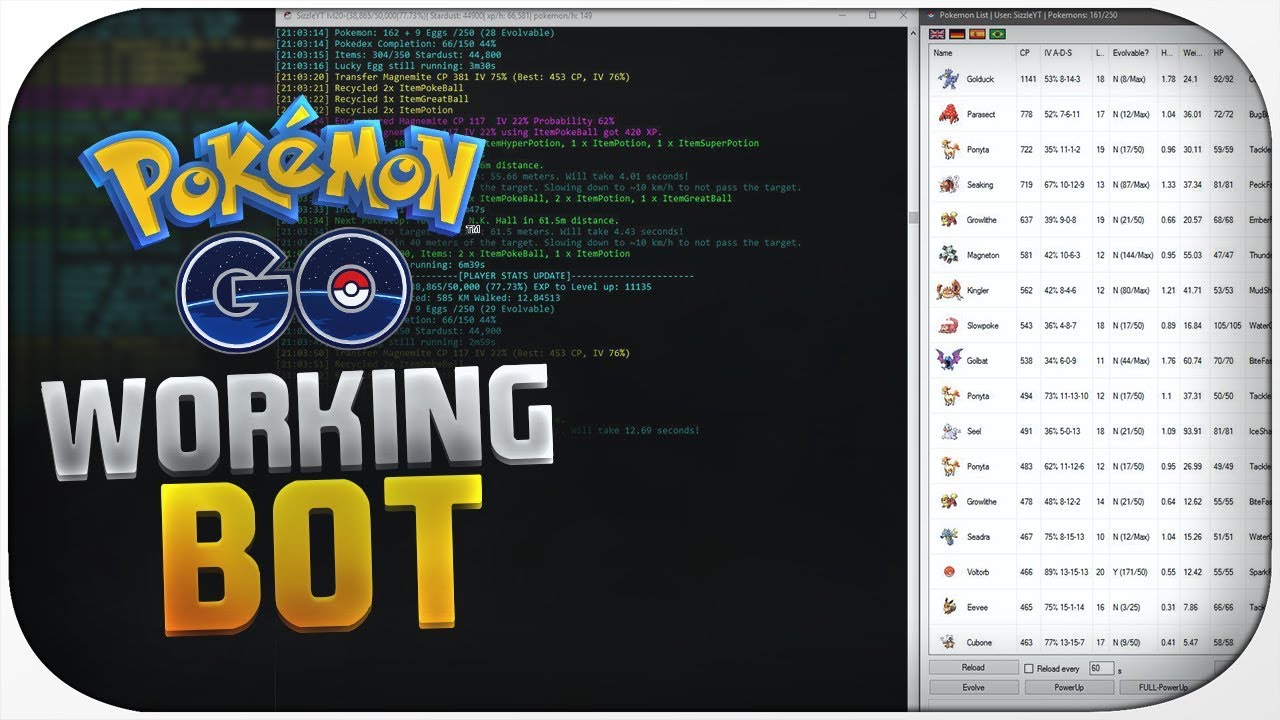Click the Cubone sprite icon

(x=948, y=641)
